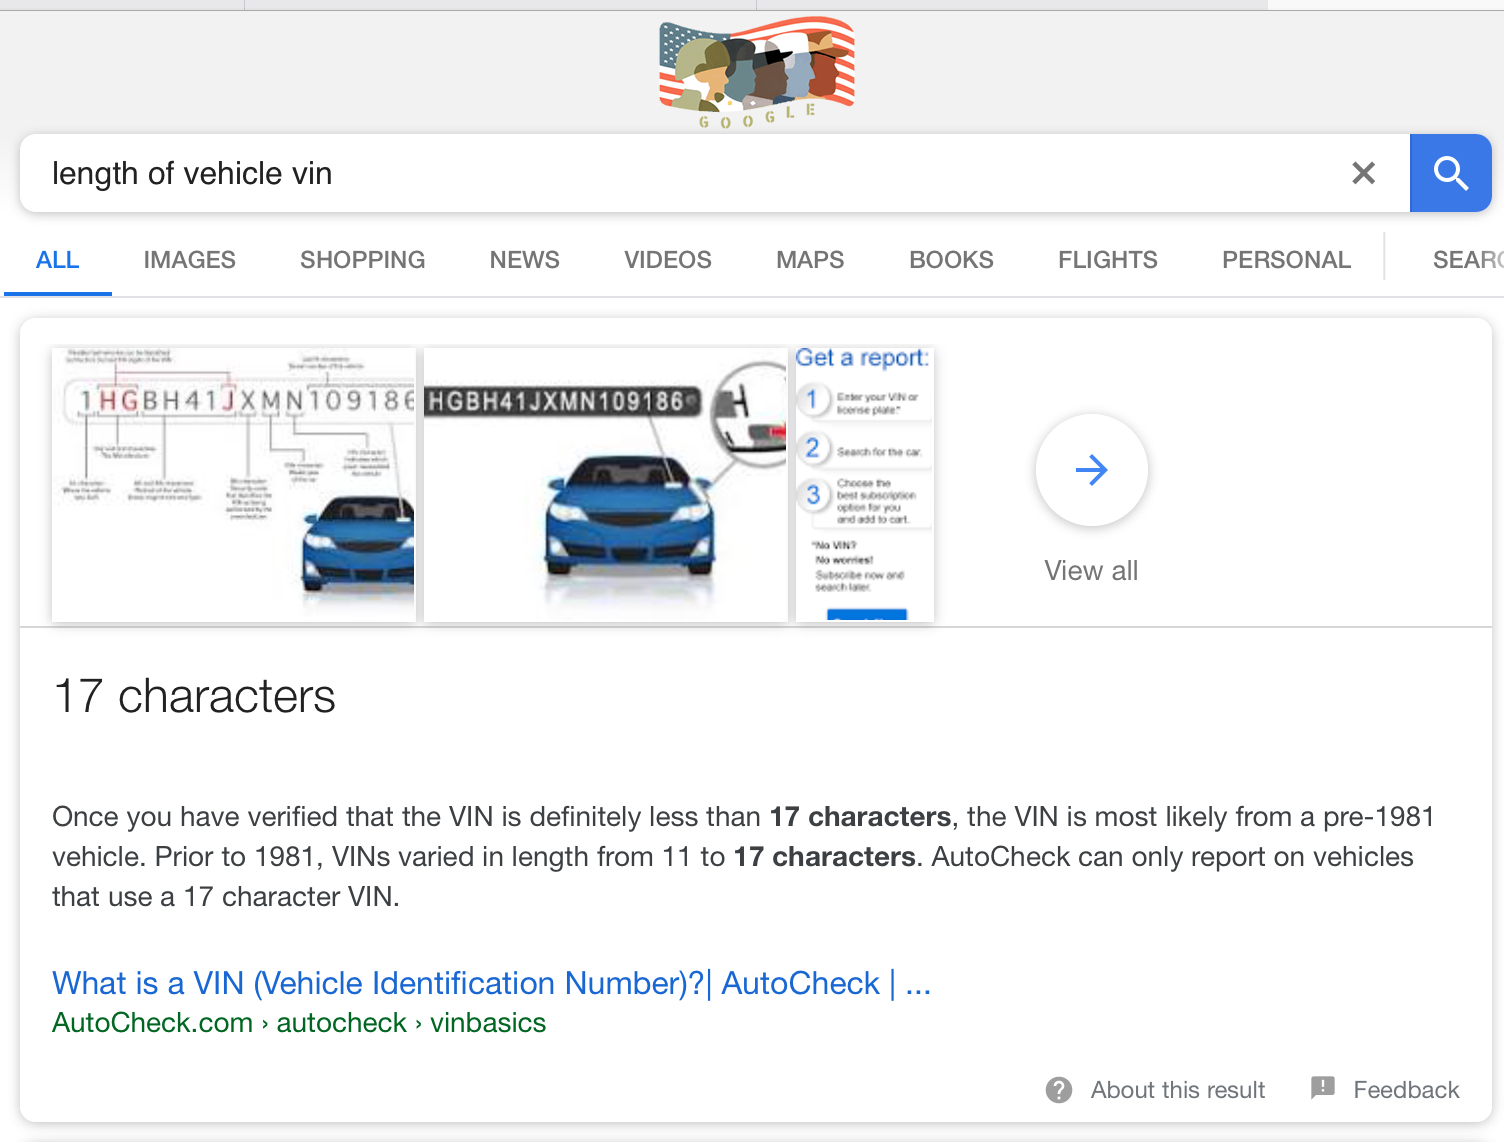Select the NEWS tab
The width and height of the screenshot is (1504, 1142).
(x=525, y=260)
